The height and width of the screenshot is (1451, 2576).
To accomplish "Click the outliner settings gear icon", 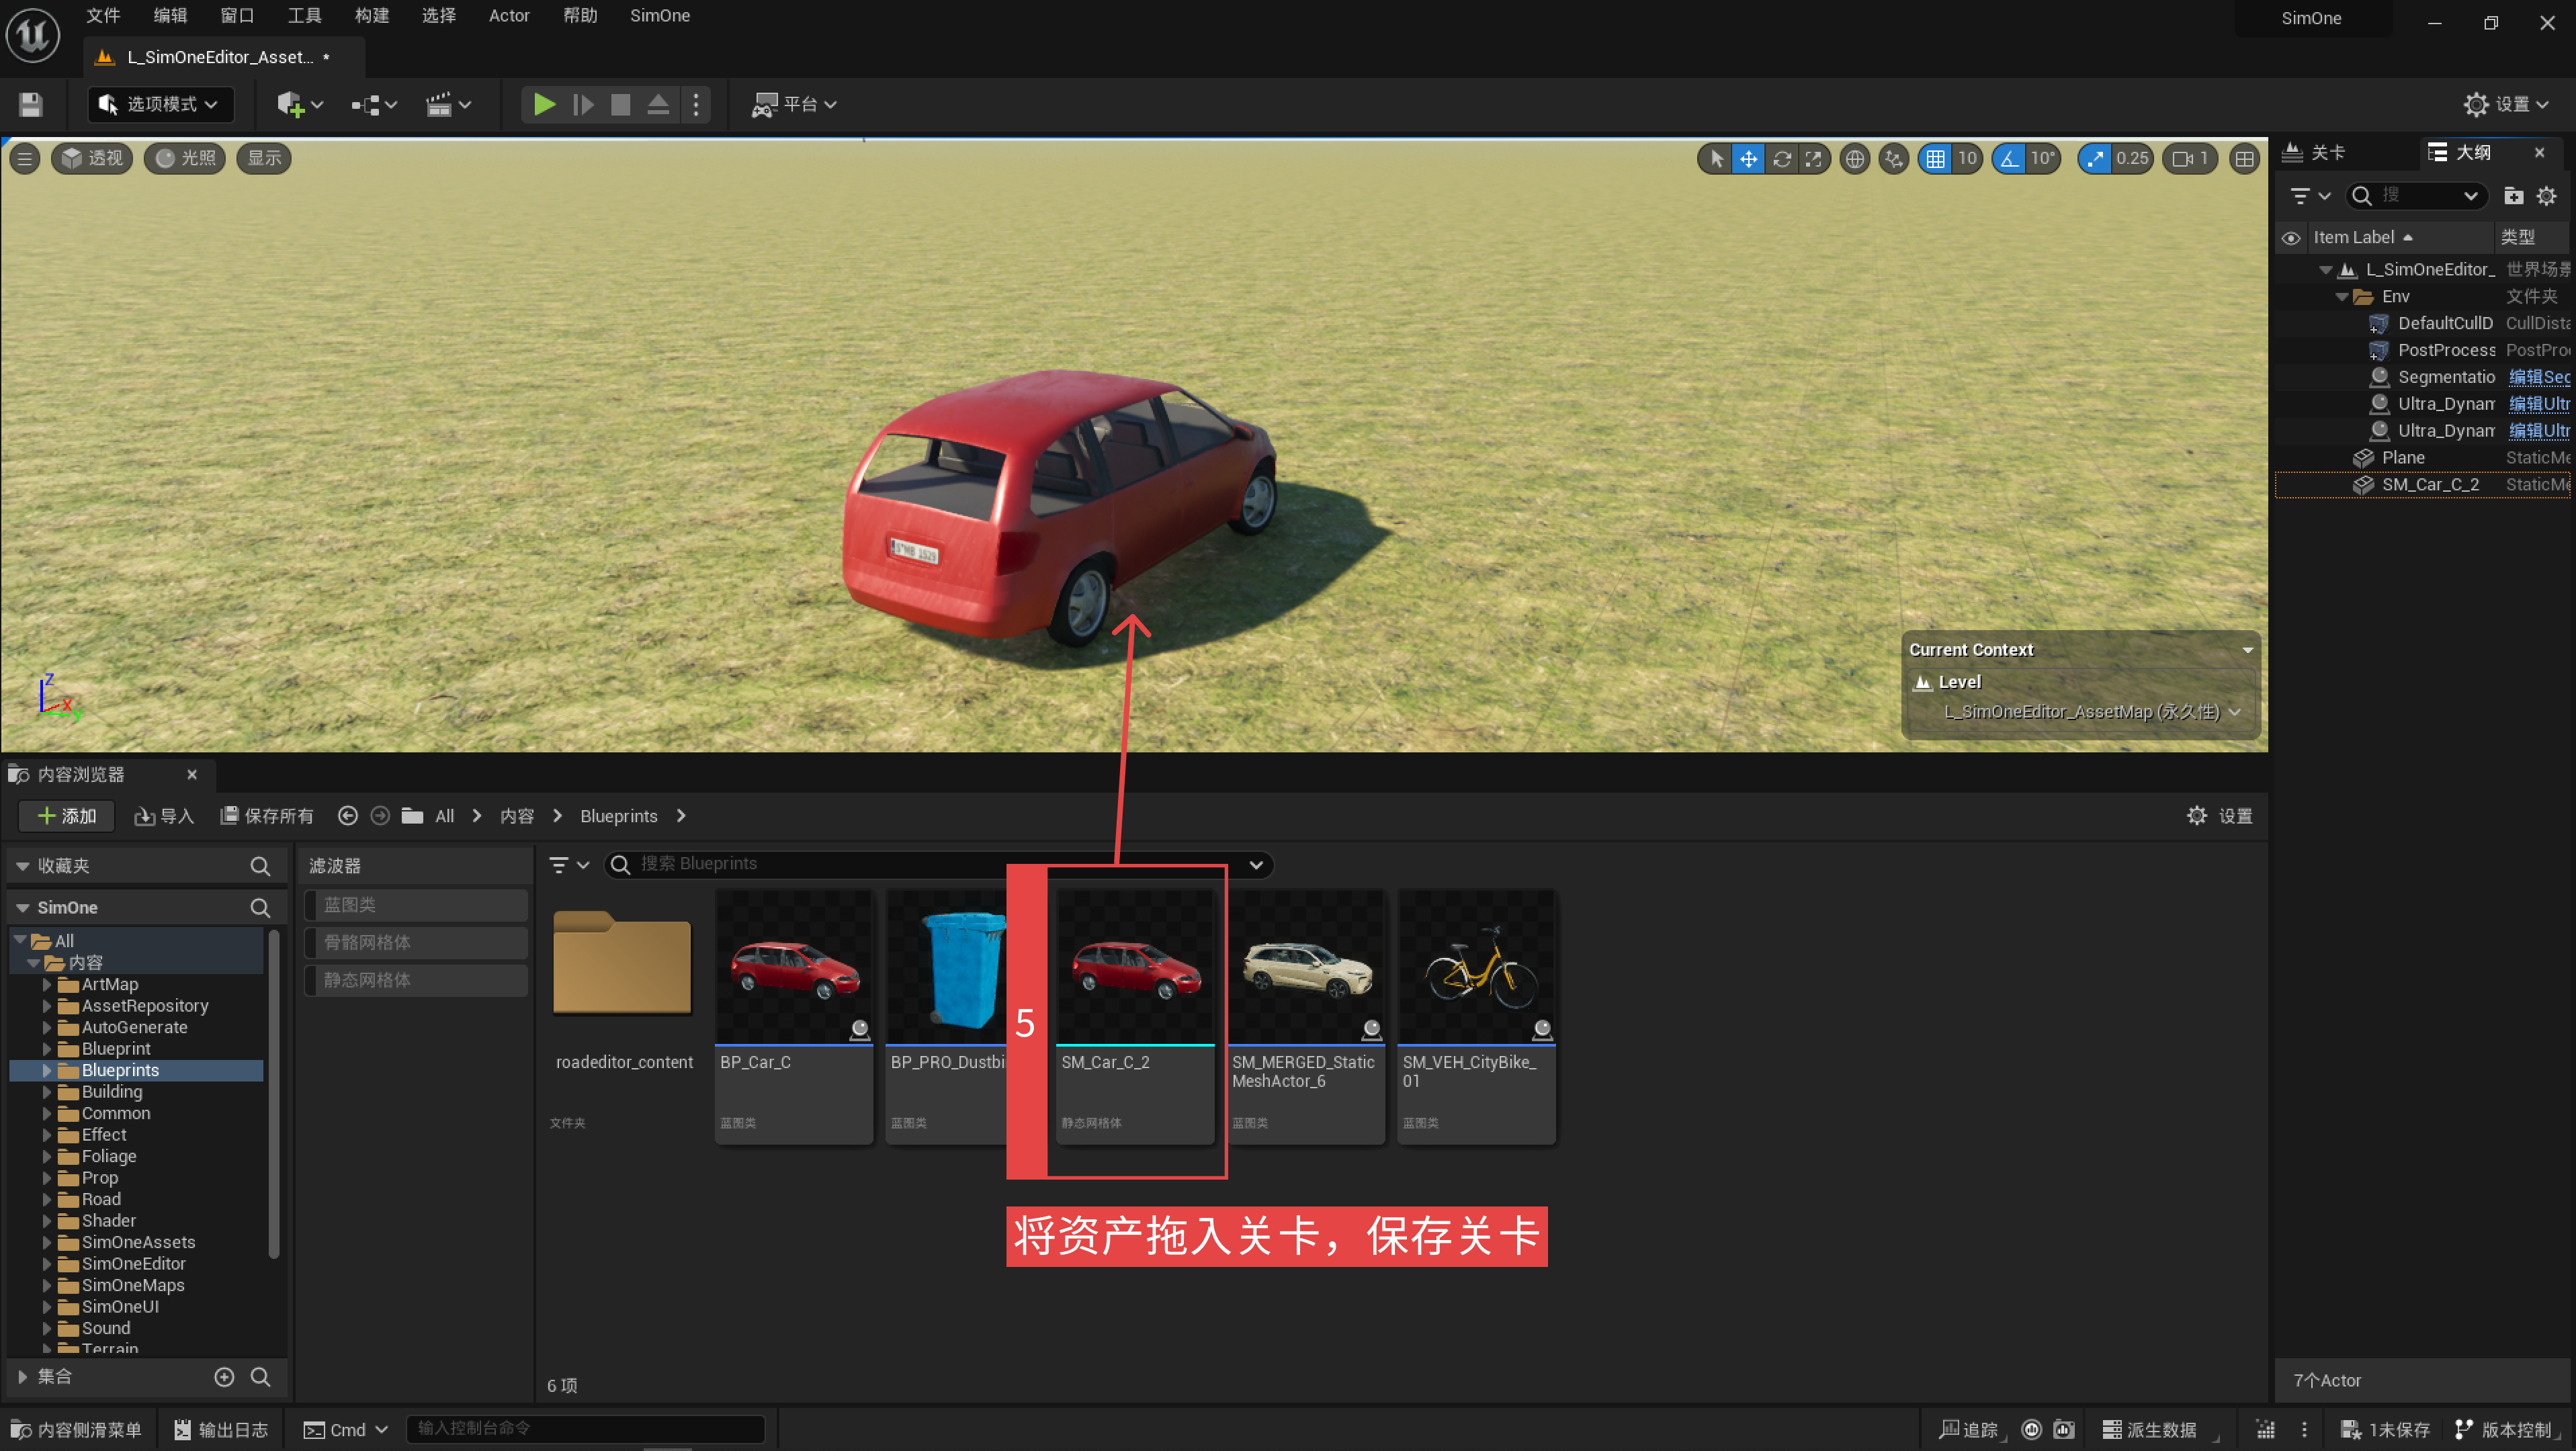I will (2546, 196).
